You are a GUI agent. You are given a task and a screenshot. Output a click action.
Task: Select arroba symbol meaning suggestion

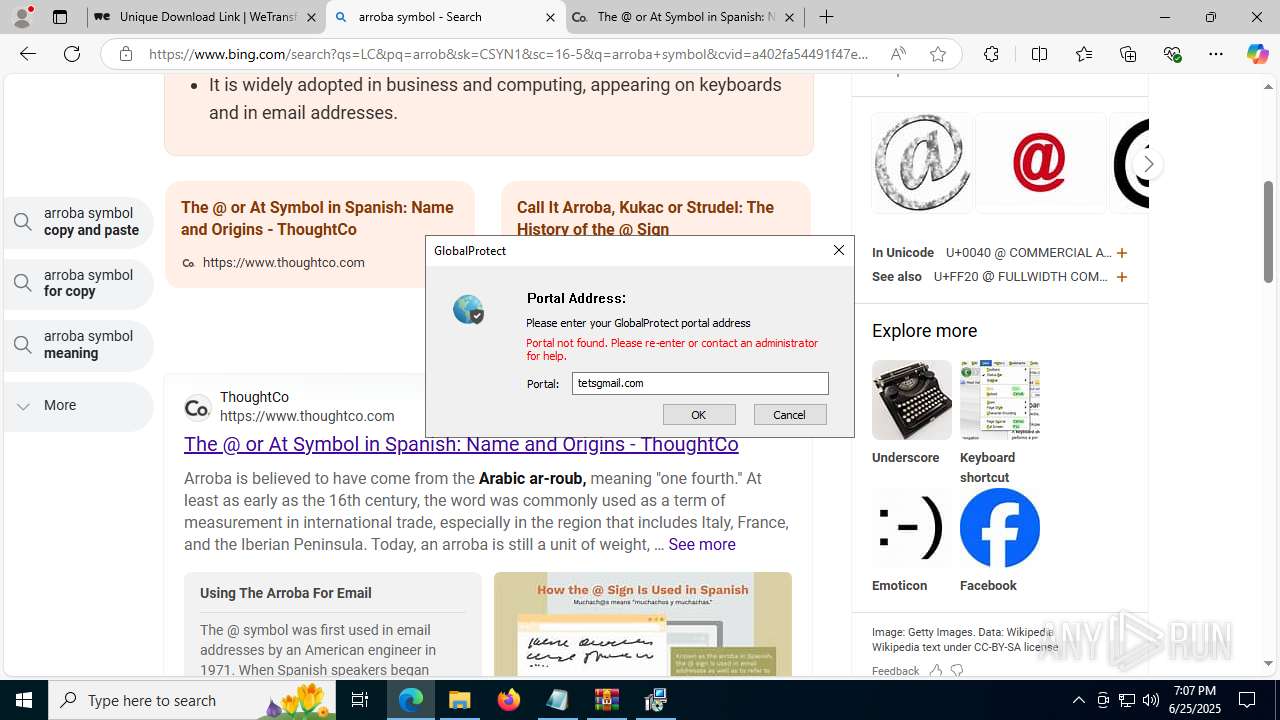(x=78, y=345)
